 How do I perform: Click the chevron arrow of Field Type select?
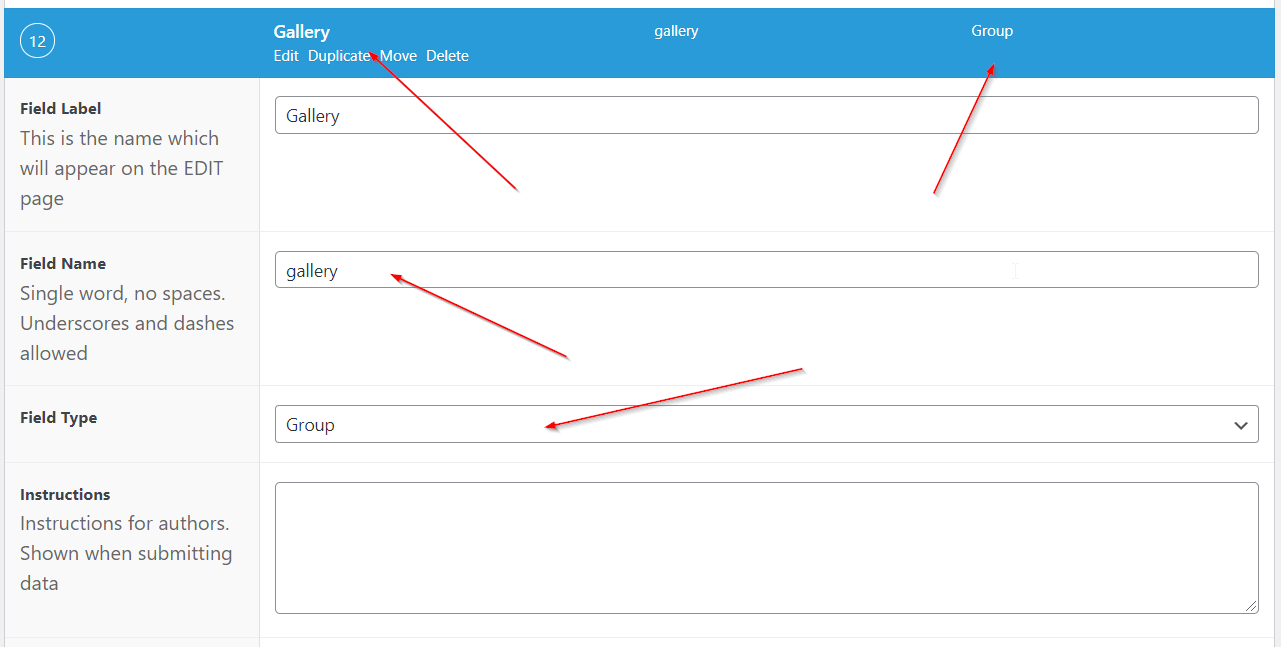(x=1241, y=425)
